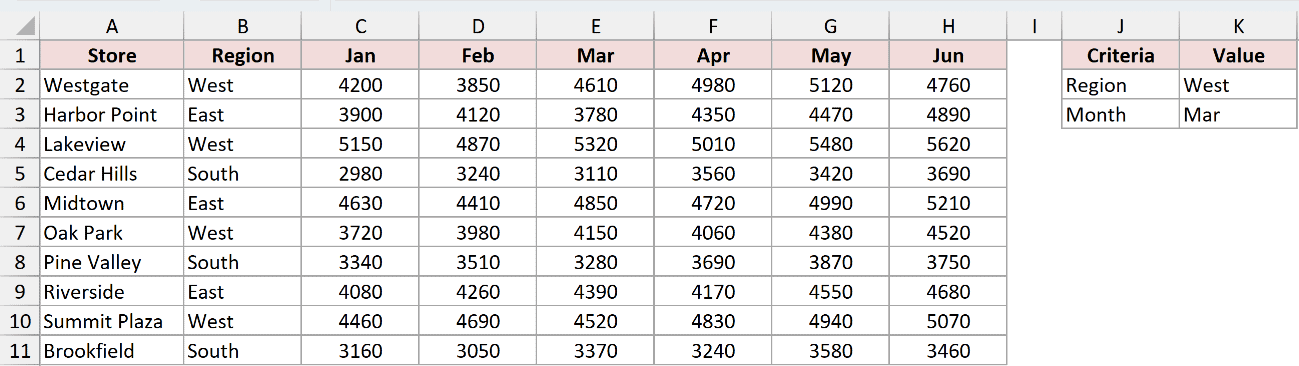The width and height of the screenshot is (1299, 366).
Task: Select Westgate's Mar value 4610
Action: click(x=595, y=85)
